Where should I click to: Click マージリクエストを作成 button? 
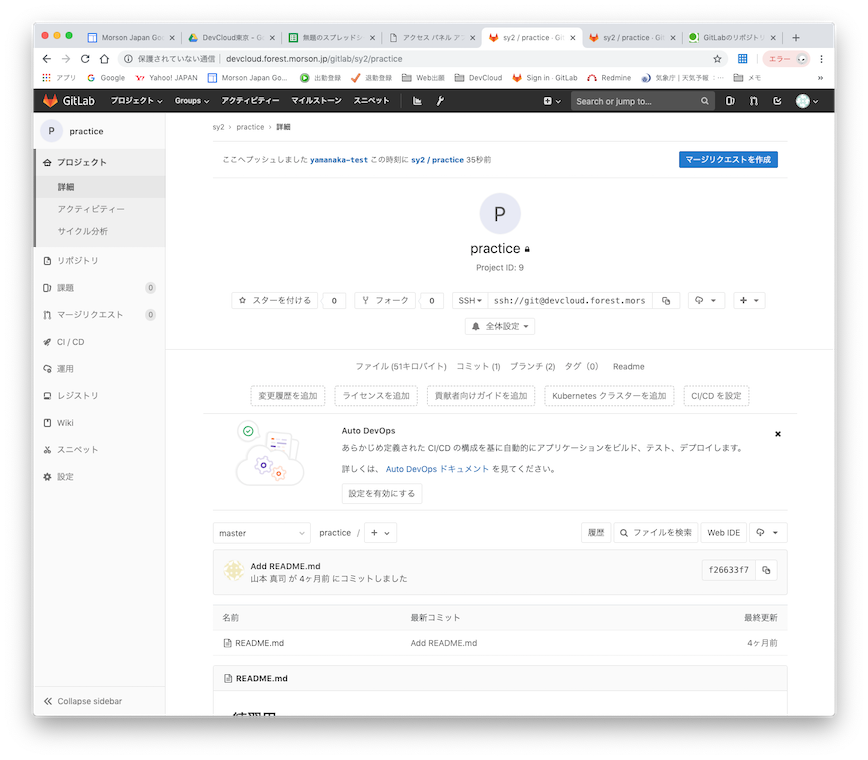tap(727, 159)
